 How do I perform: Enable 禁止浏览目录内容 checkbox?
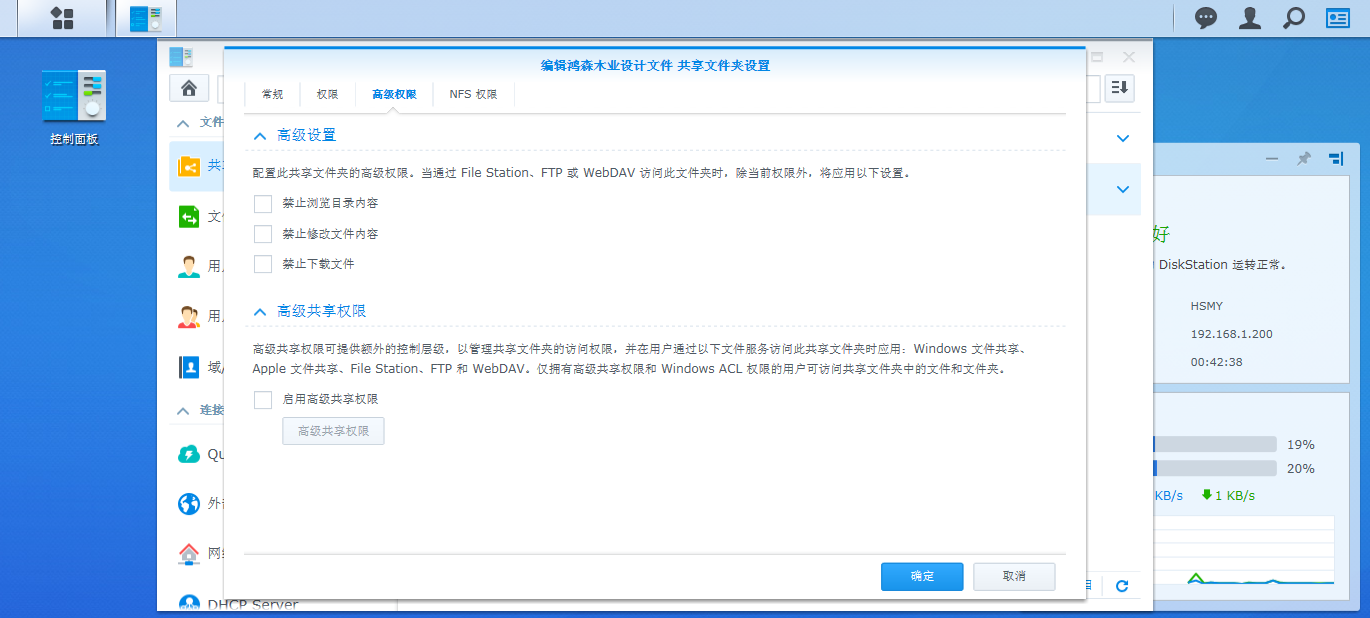263,203
